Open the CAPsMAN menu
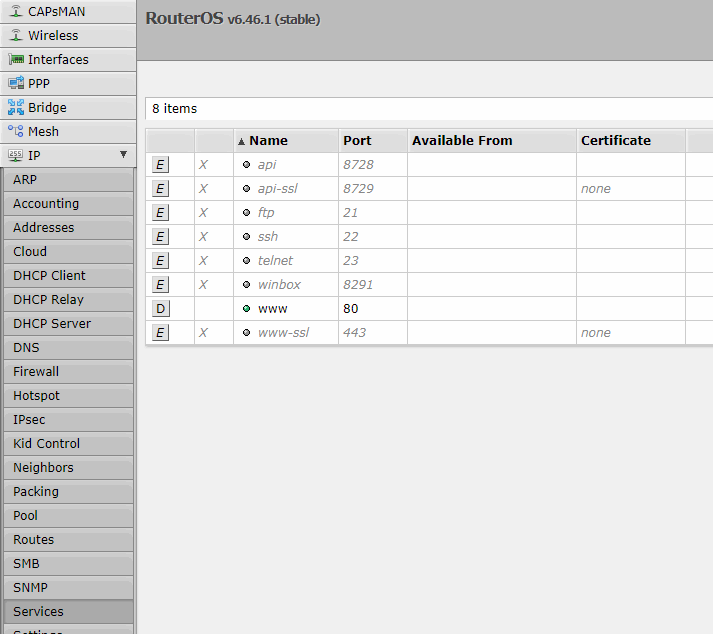Screen dimensions: 713x634 tap(68, 11)
